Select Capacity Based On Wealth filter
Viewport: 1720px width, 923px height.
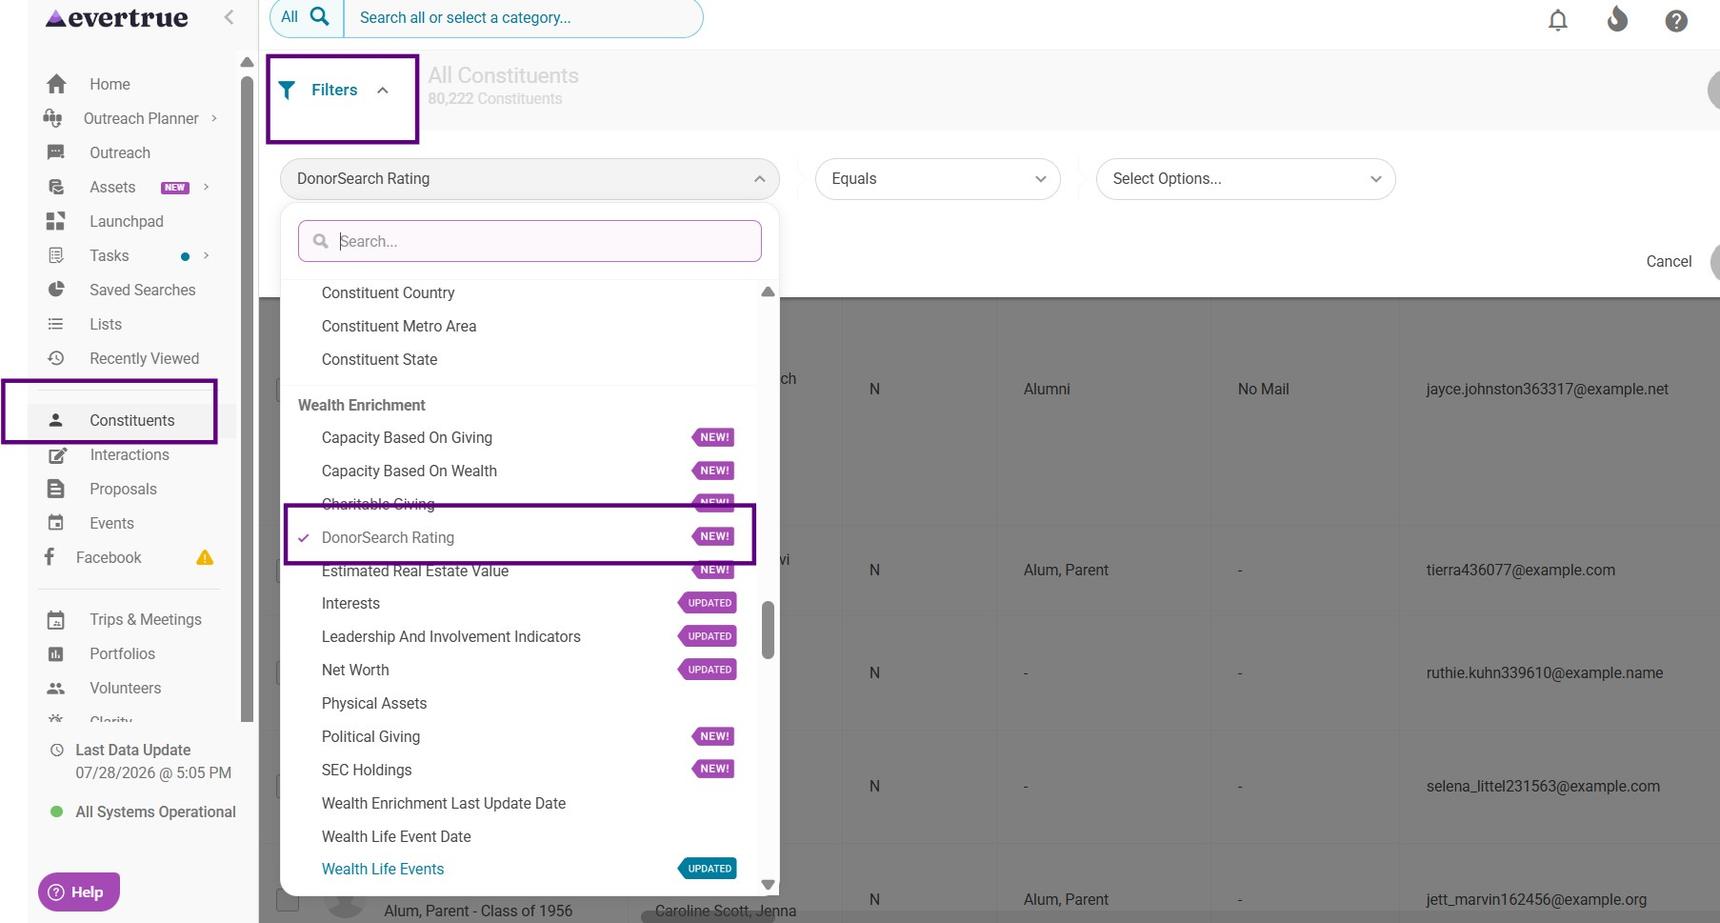(409, 471)
